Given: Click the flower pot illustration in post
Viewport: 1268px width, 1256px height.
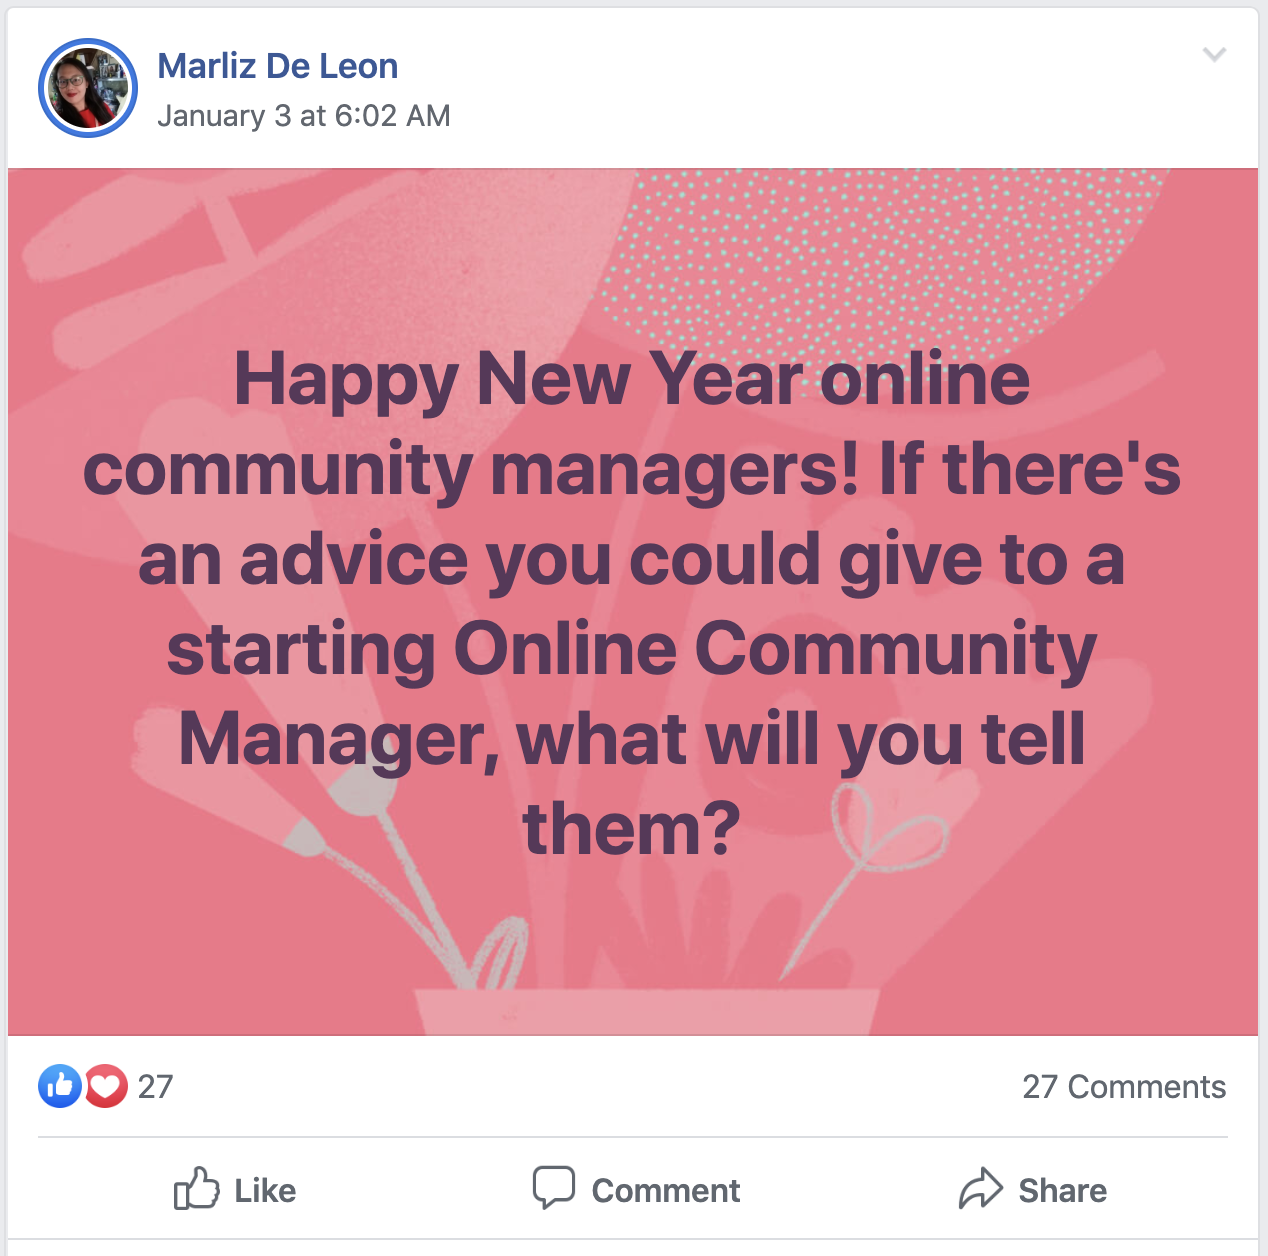Looking at the screenshot, I should click(x=648, y=1012).
